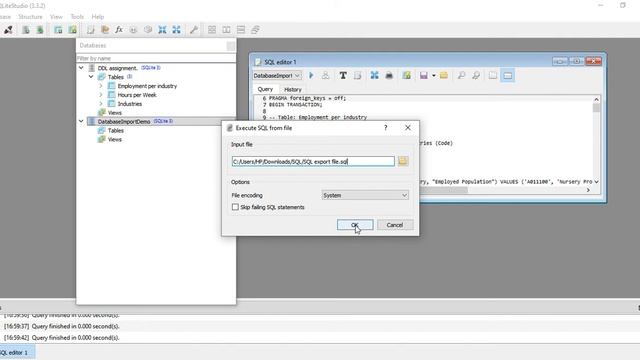Click the SQL editor scroll-up arrow
This screenshot has height=360, width=640.
[x=596, y=99]
